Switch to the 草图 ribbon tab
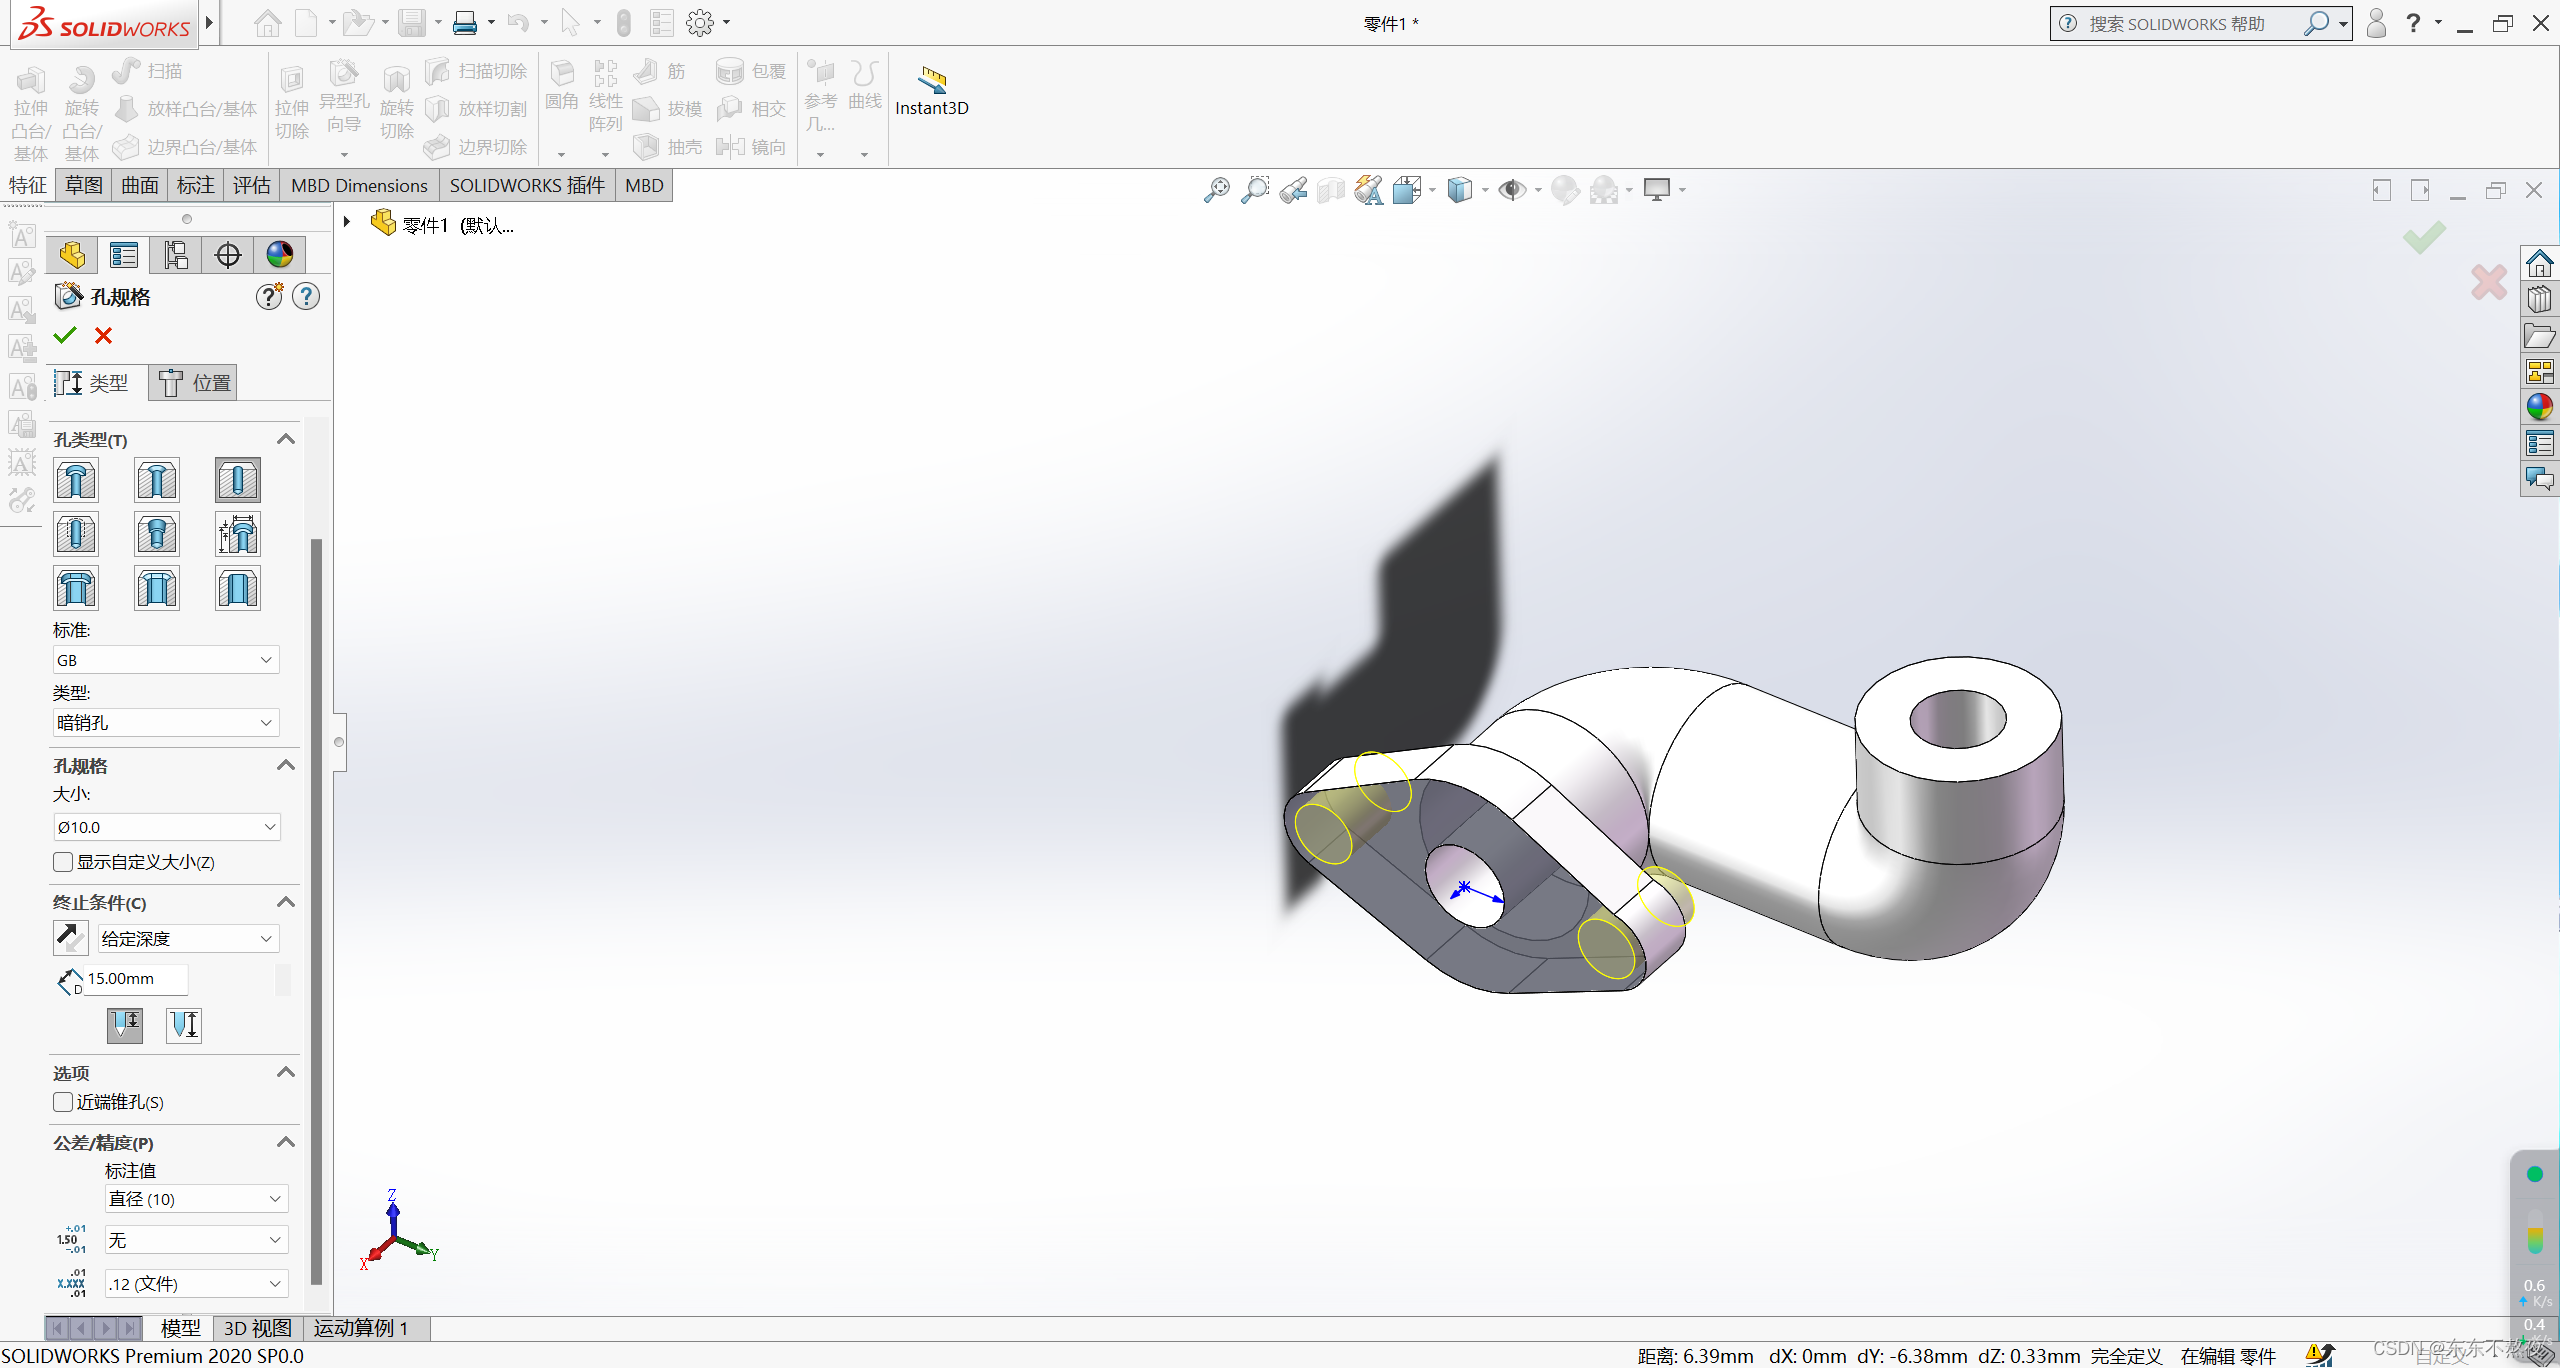Screen dimensions: 2560x1368 (x=82, y=185)
